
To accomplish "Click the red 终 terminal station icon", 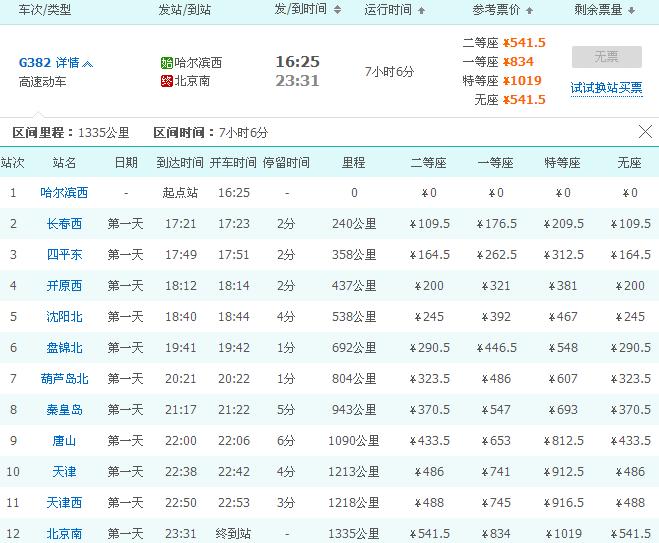I will click(x=166, y=81).
